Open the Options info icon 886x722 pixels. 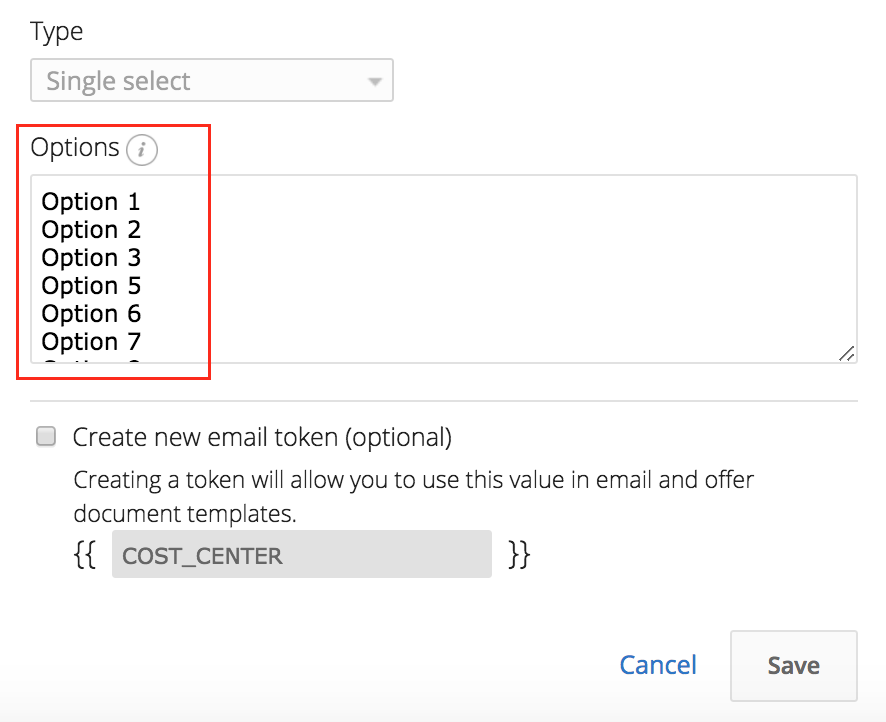pyautogui.click(x=142, y=150)
